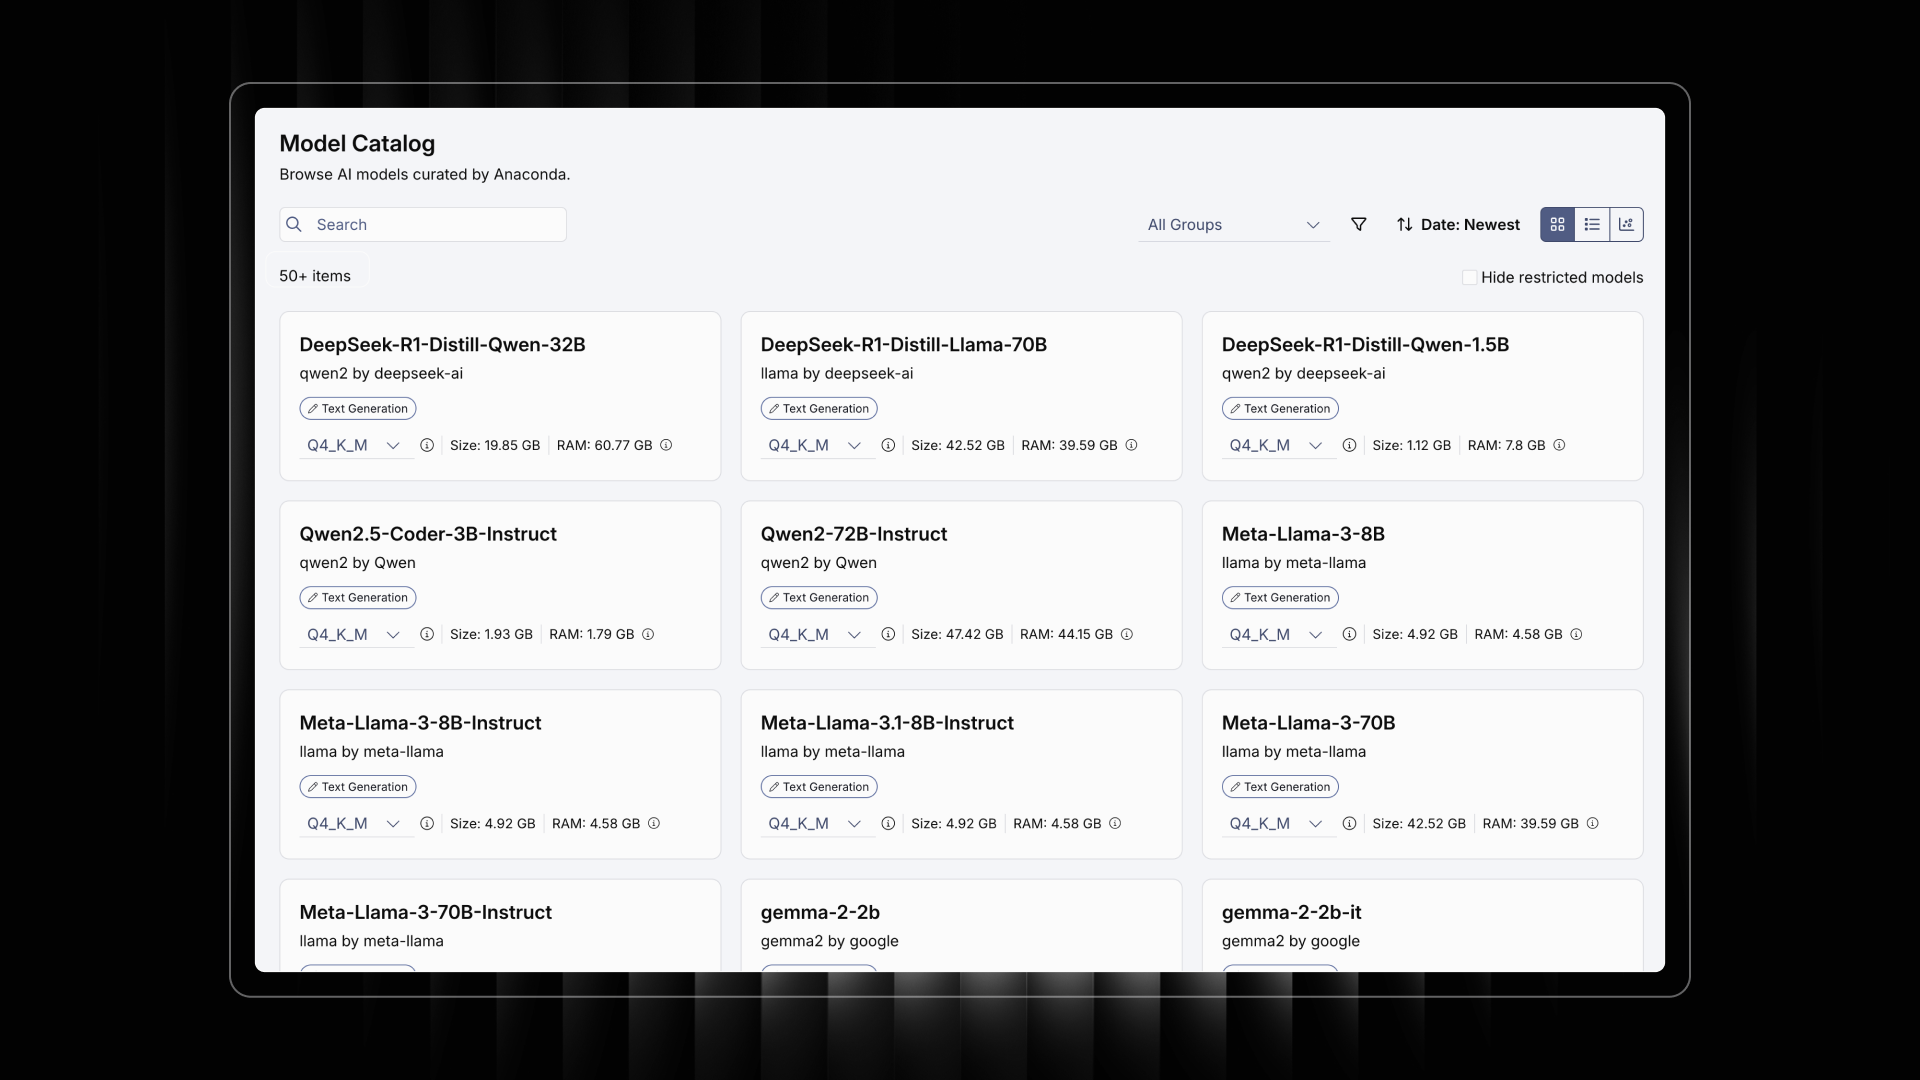1920x1080 pixels.
Task: Expand Q4_K_M dropdown for Meta-Llama-3-8B-Instruct
Action: 356,823
